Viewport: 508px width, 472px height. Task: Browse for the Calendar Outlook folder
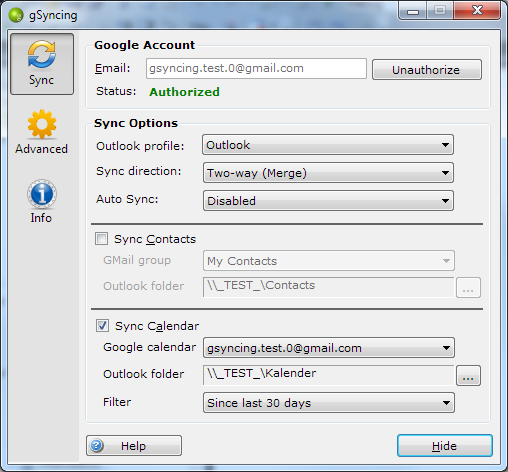point(468,375)
